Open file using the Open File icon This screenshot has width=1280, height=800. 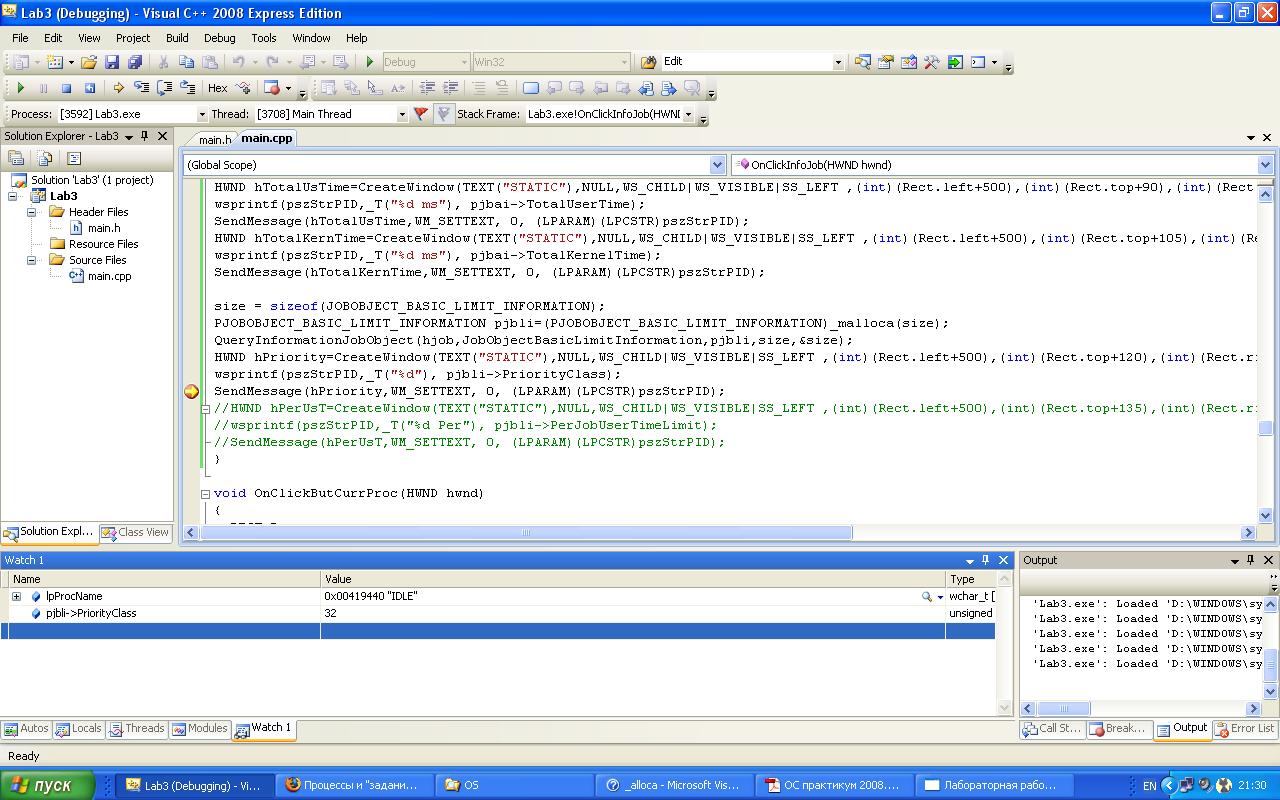click(89, 62)
